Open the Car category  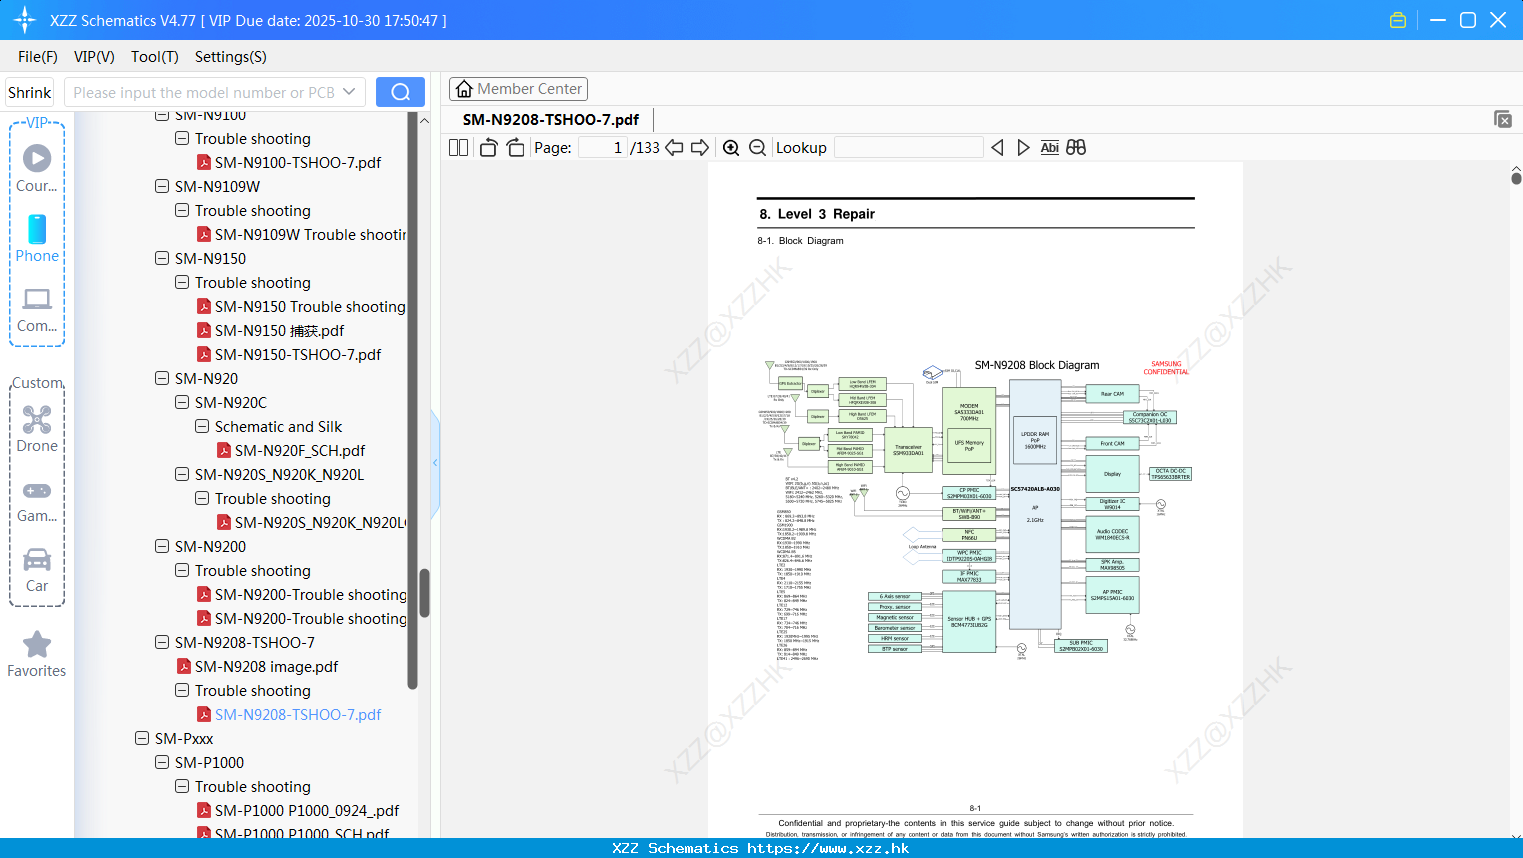pyautogui.click(x=37, y=559)
